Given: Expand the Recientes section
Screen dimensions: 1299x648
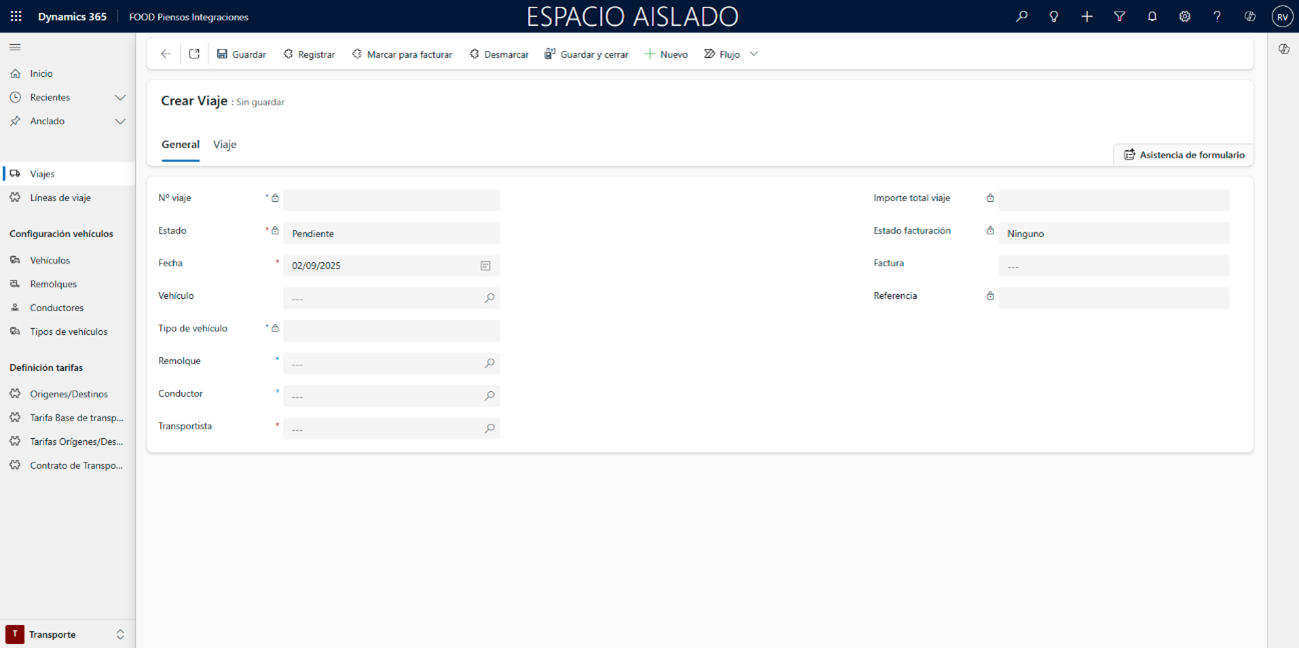Looking at the screenshot, I should pos(120,98).
